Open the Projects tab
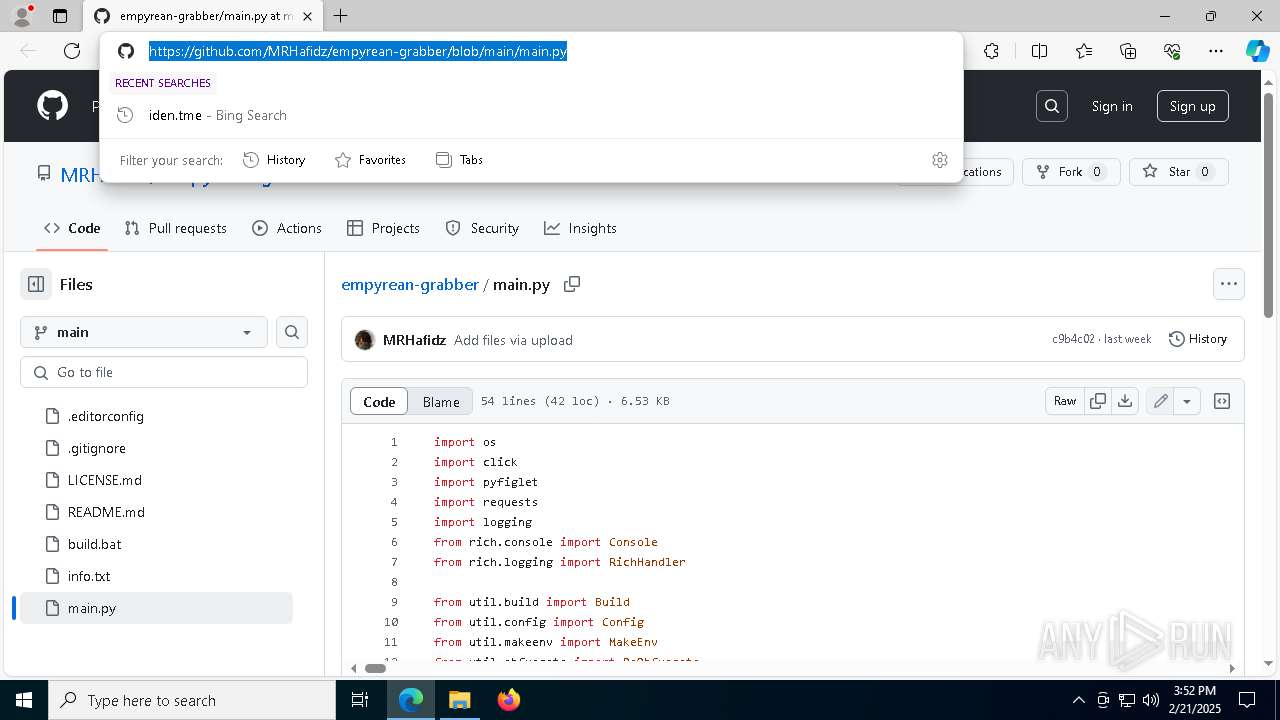The width and height of the screenshot is (1280, 720). [x=383, y=228]
